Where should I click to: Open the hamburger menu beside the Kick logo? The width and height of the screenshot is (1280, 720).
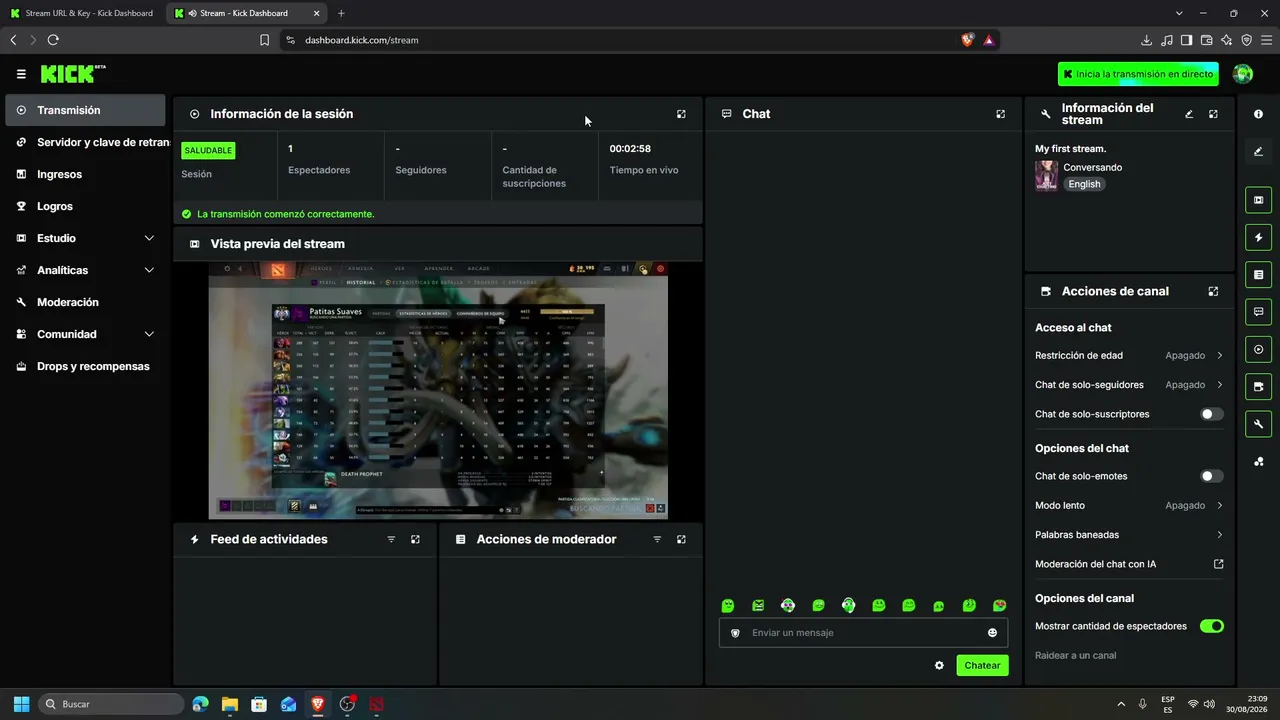pos(21,74)
